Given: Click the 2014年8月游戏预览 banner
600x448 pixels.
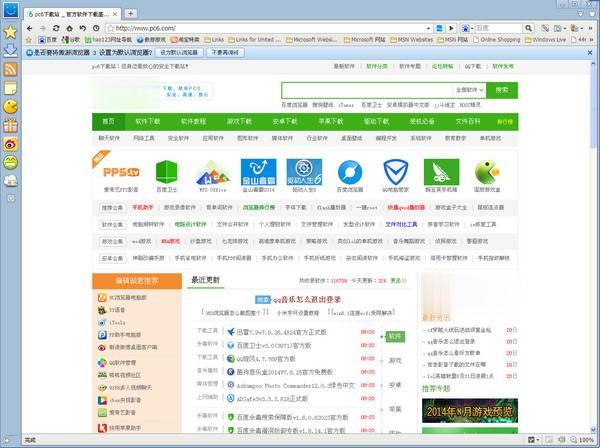Looking at the screenshot, I should click(x=470, y=411).
